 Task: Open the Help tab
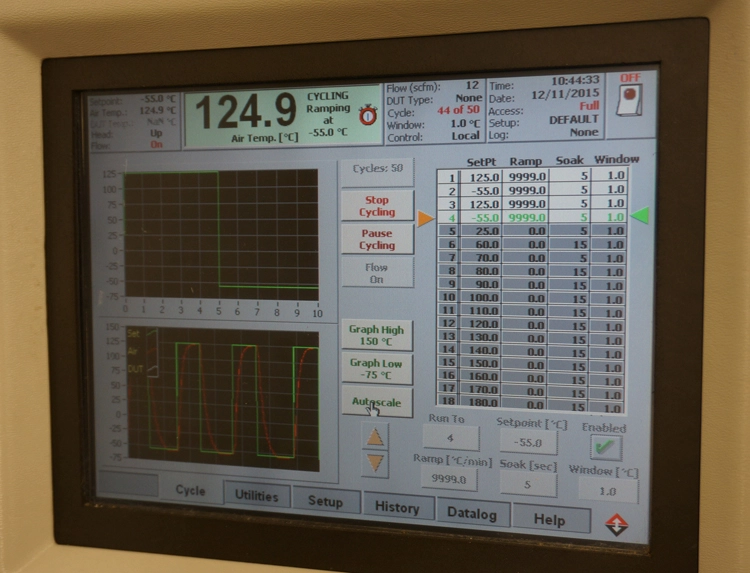(550, 519)
